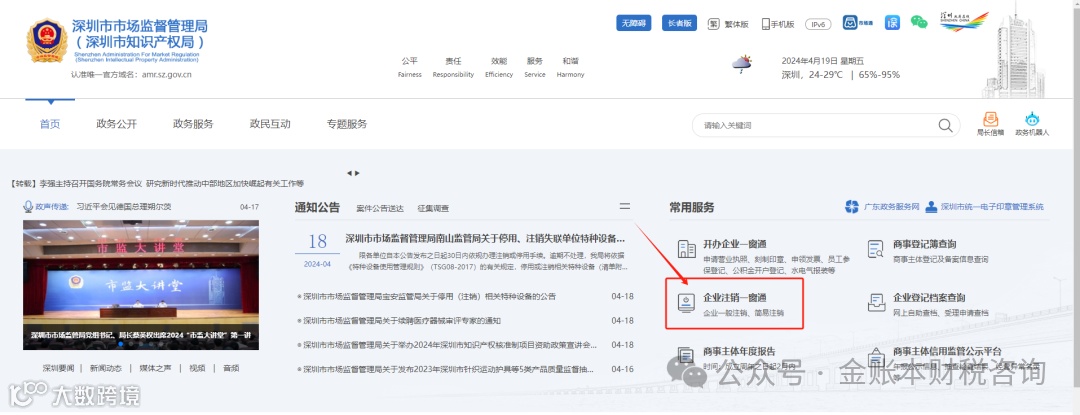Viewport: 1080px width, 415px height.
Task: Click the 商事登记簿查询 search-document icon
Action: (875, 249)
